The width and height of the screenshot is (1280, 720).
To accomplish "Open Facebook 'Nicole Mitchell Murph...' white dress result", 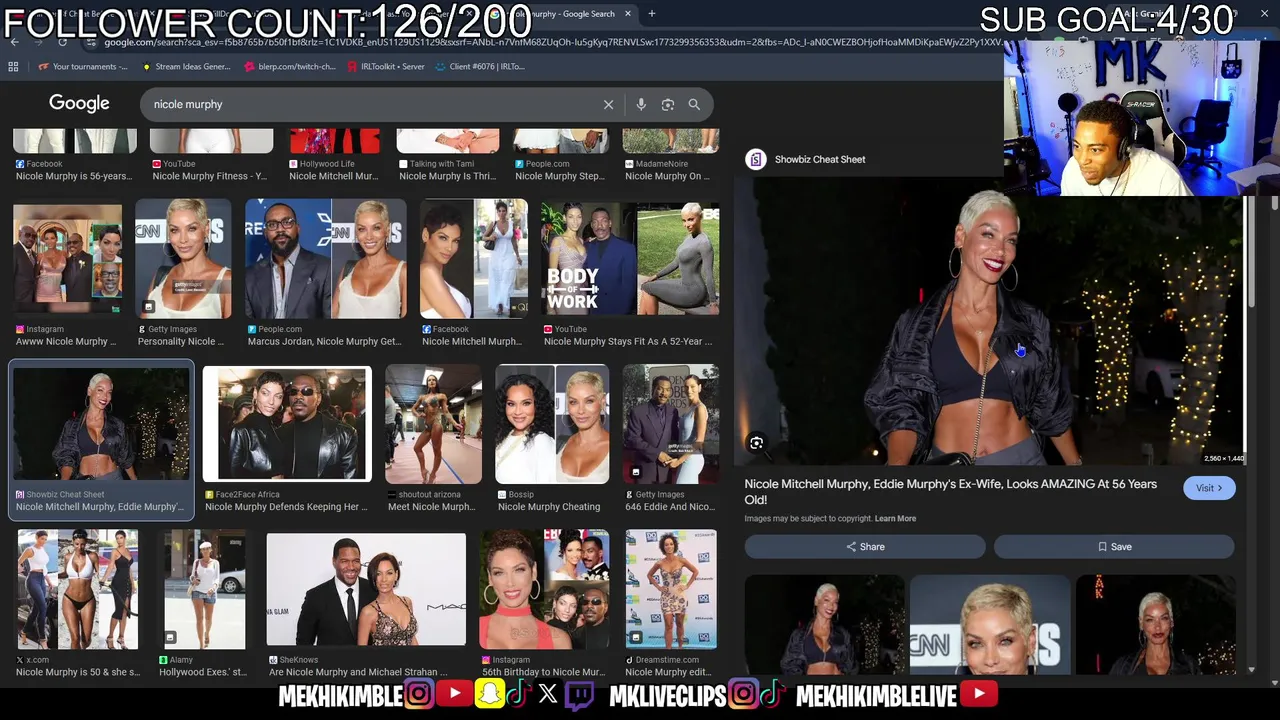I will [474, 259].
